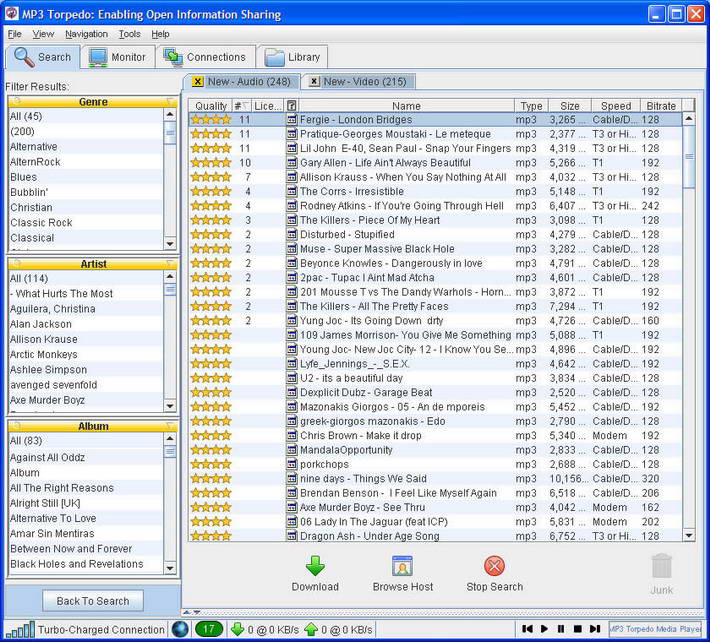Click file icon beside Muse - Super Massive Black Hole
710x642 pixels.
[x=292, y=249]
